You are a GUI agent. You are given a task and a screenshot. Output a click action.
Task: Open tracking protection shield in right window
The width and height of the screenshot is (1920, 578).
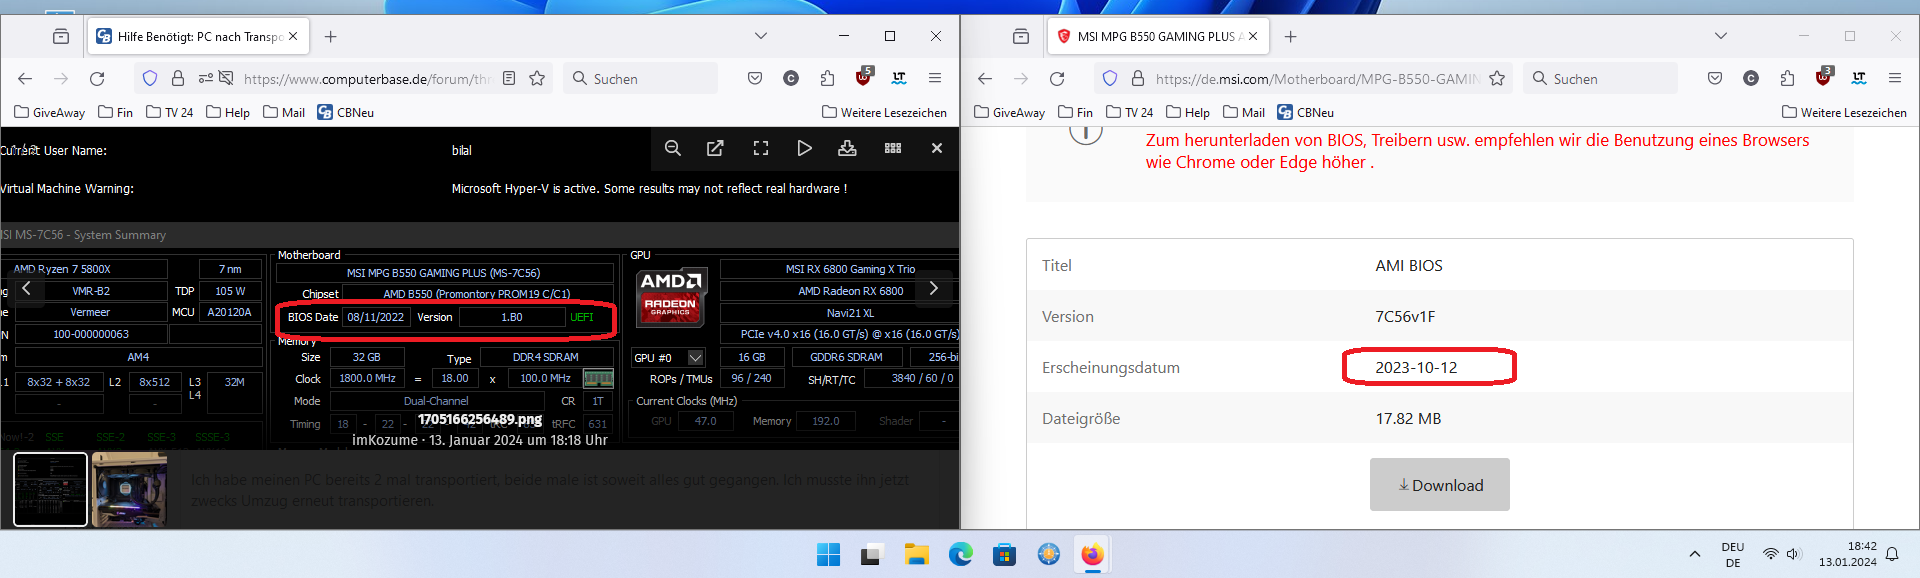(x=1110, y=79)
